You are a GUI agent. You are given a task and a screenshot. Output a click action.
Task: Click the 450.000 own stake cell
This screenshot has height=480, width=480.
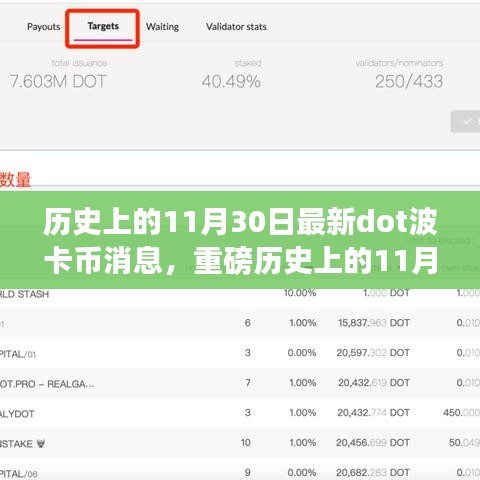tap(461, 413)
